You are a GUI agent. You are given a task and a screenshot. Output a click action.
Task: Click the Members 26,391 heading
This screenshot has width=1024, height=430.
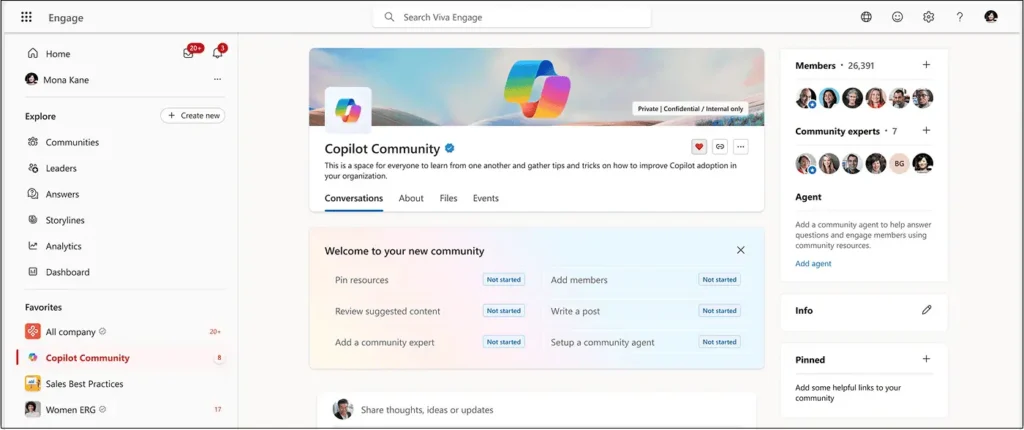(835, 65)
